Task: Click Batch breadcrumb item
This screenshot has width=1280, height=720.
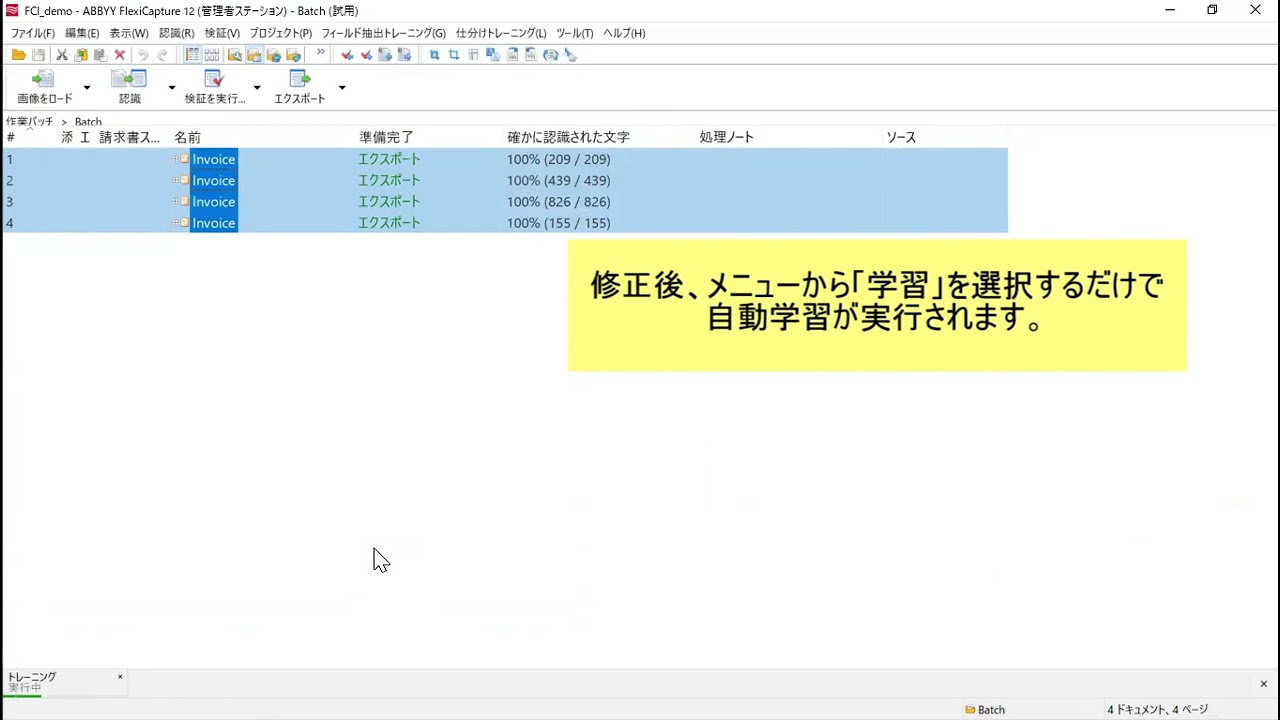Action: [x=88, y=122]
